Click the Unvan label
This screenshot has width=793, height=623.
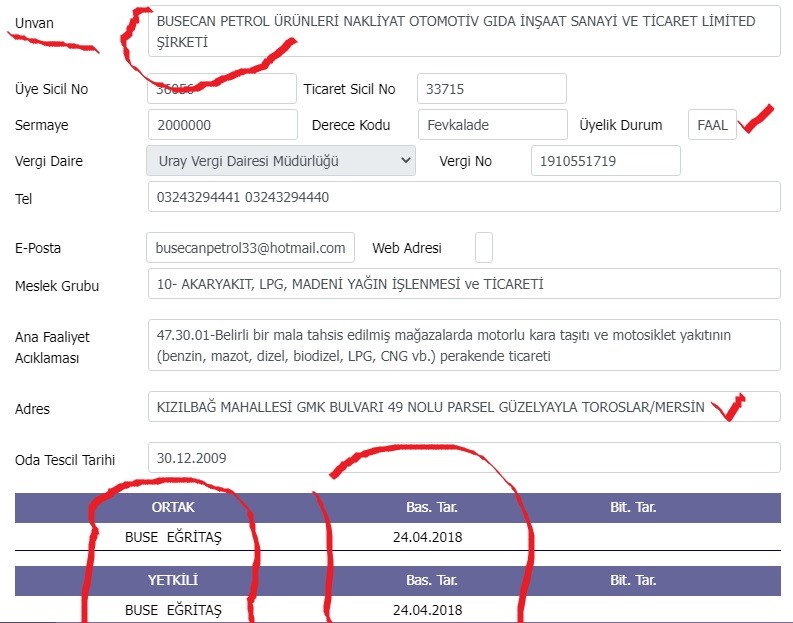pos(34,23)
